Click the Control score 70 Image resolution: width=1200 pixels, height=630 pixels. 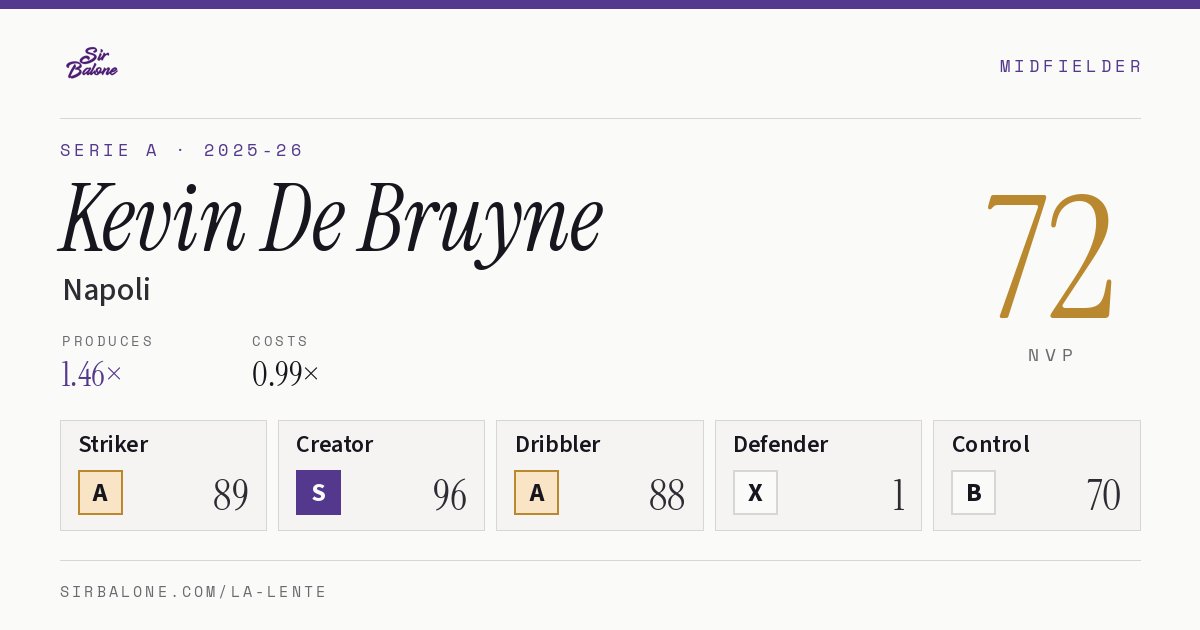point(1104,494)
